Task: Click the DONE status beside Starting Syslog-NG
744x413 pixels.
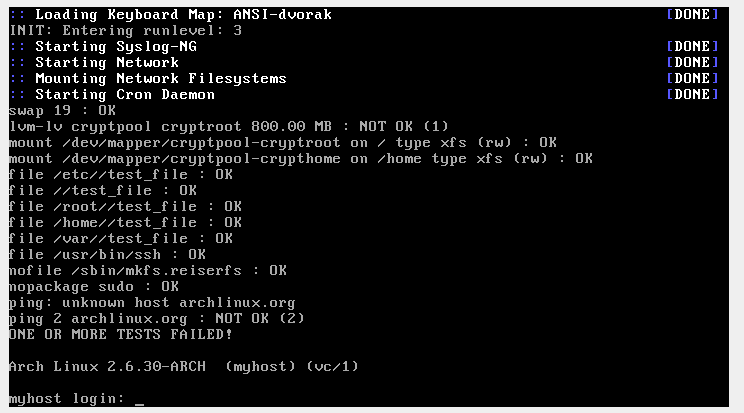Action: coord(691,46)
